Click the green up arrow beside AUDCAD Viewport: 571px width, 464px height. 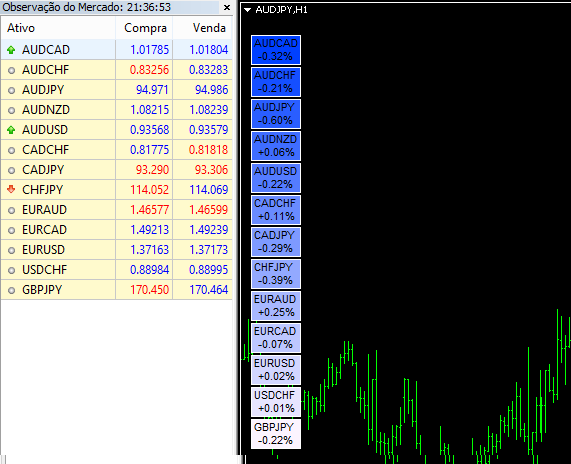pyautogui.click(x=11, y=50)
